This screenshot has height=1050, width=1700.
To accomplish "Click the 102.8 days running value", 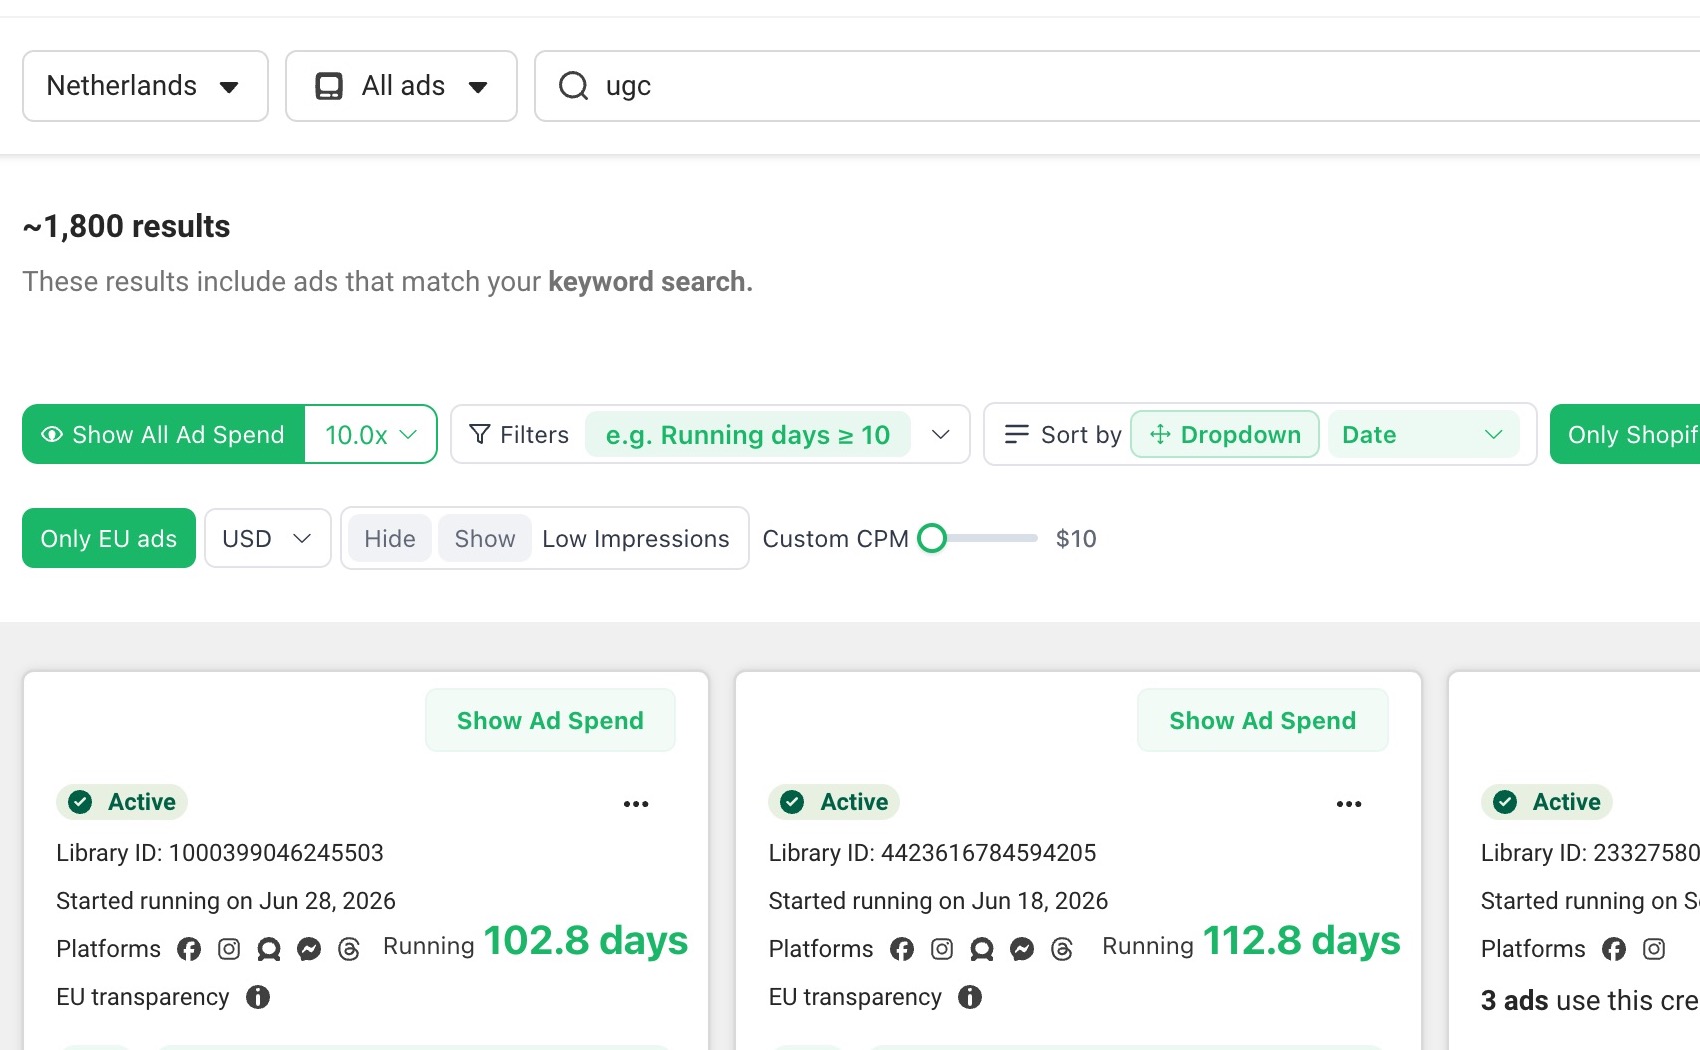I will pyautogui.click(x=586, y=941).
